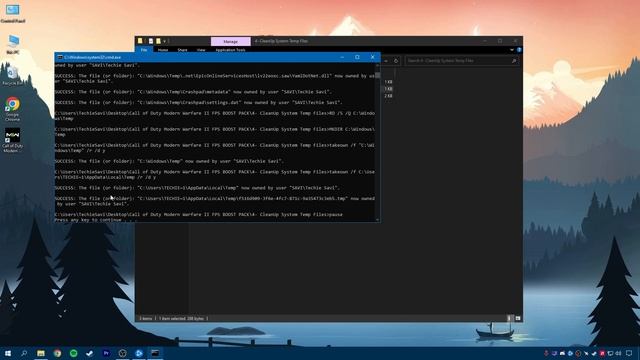Click the volume icon in system tray
The height and width of the screenshot is (360, 640).
618,353
